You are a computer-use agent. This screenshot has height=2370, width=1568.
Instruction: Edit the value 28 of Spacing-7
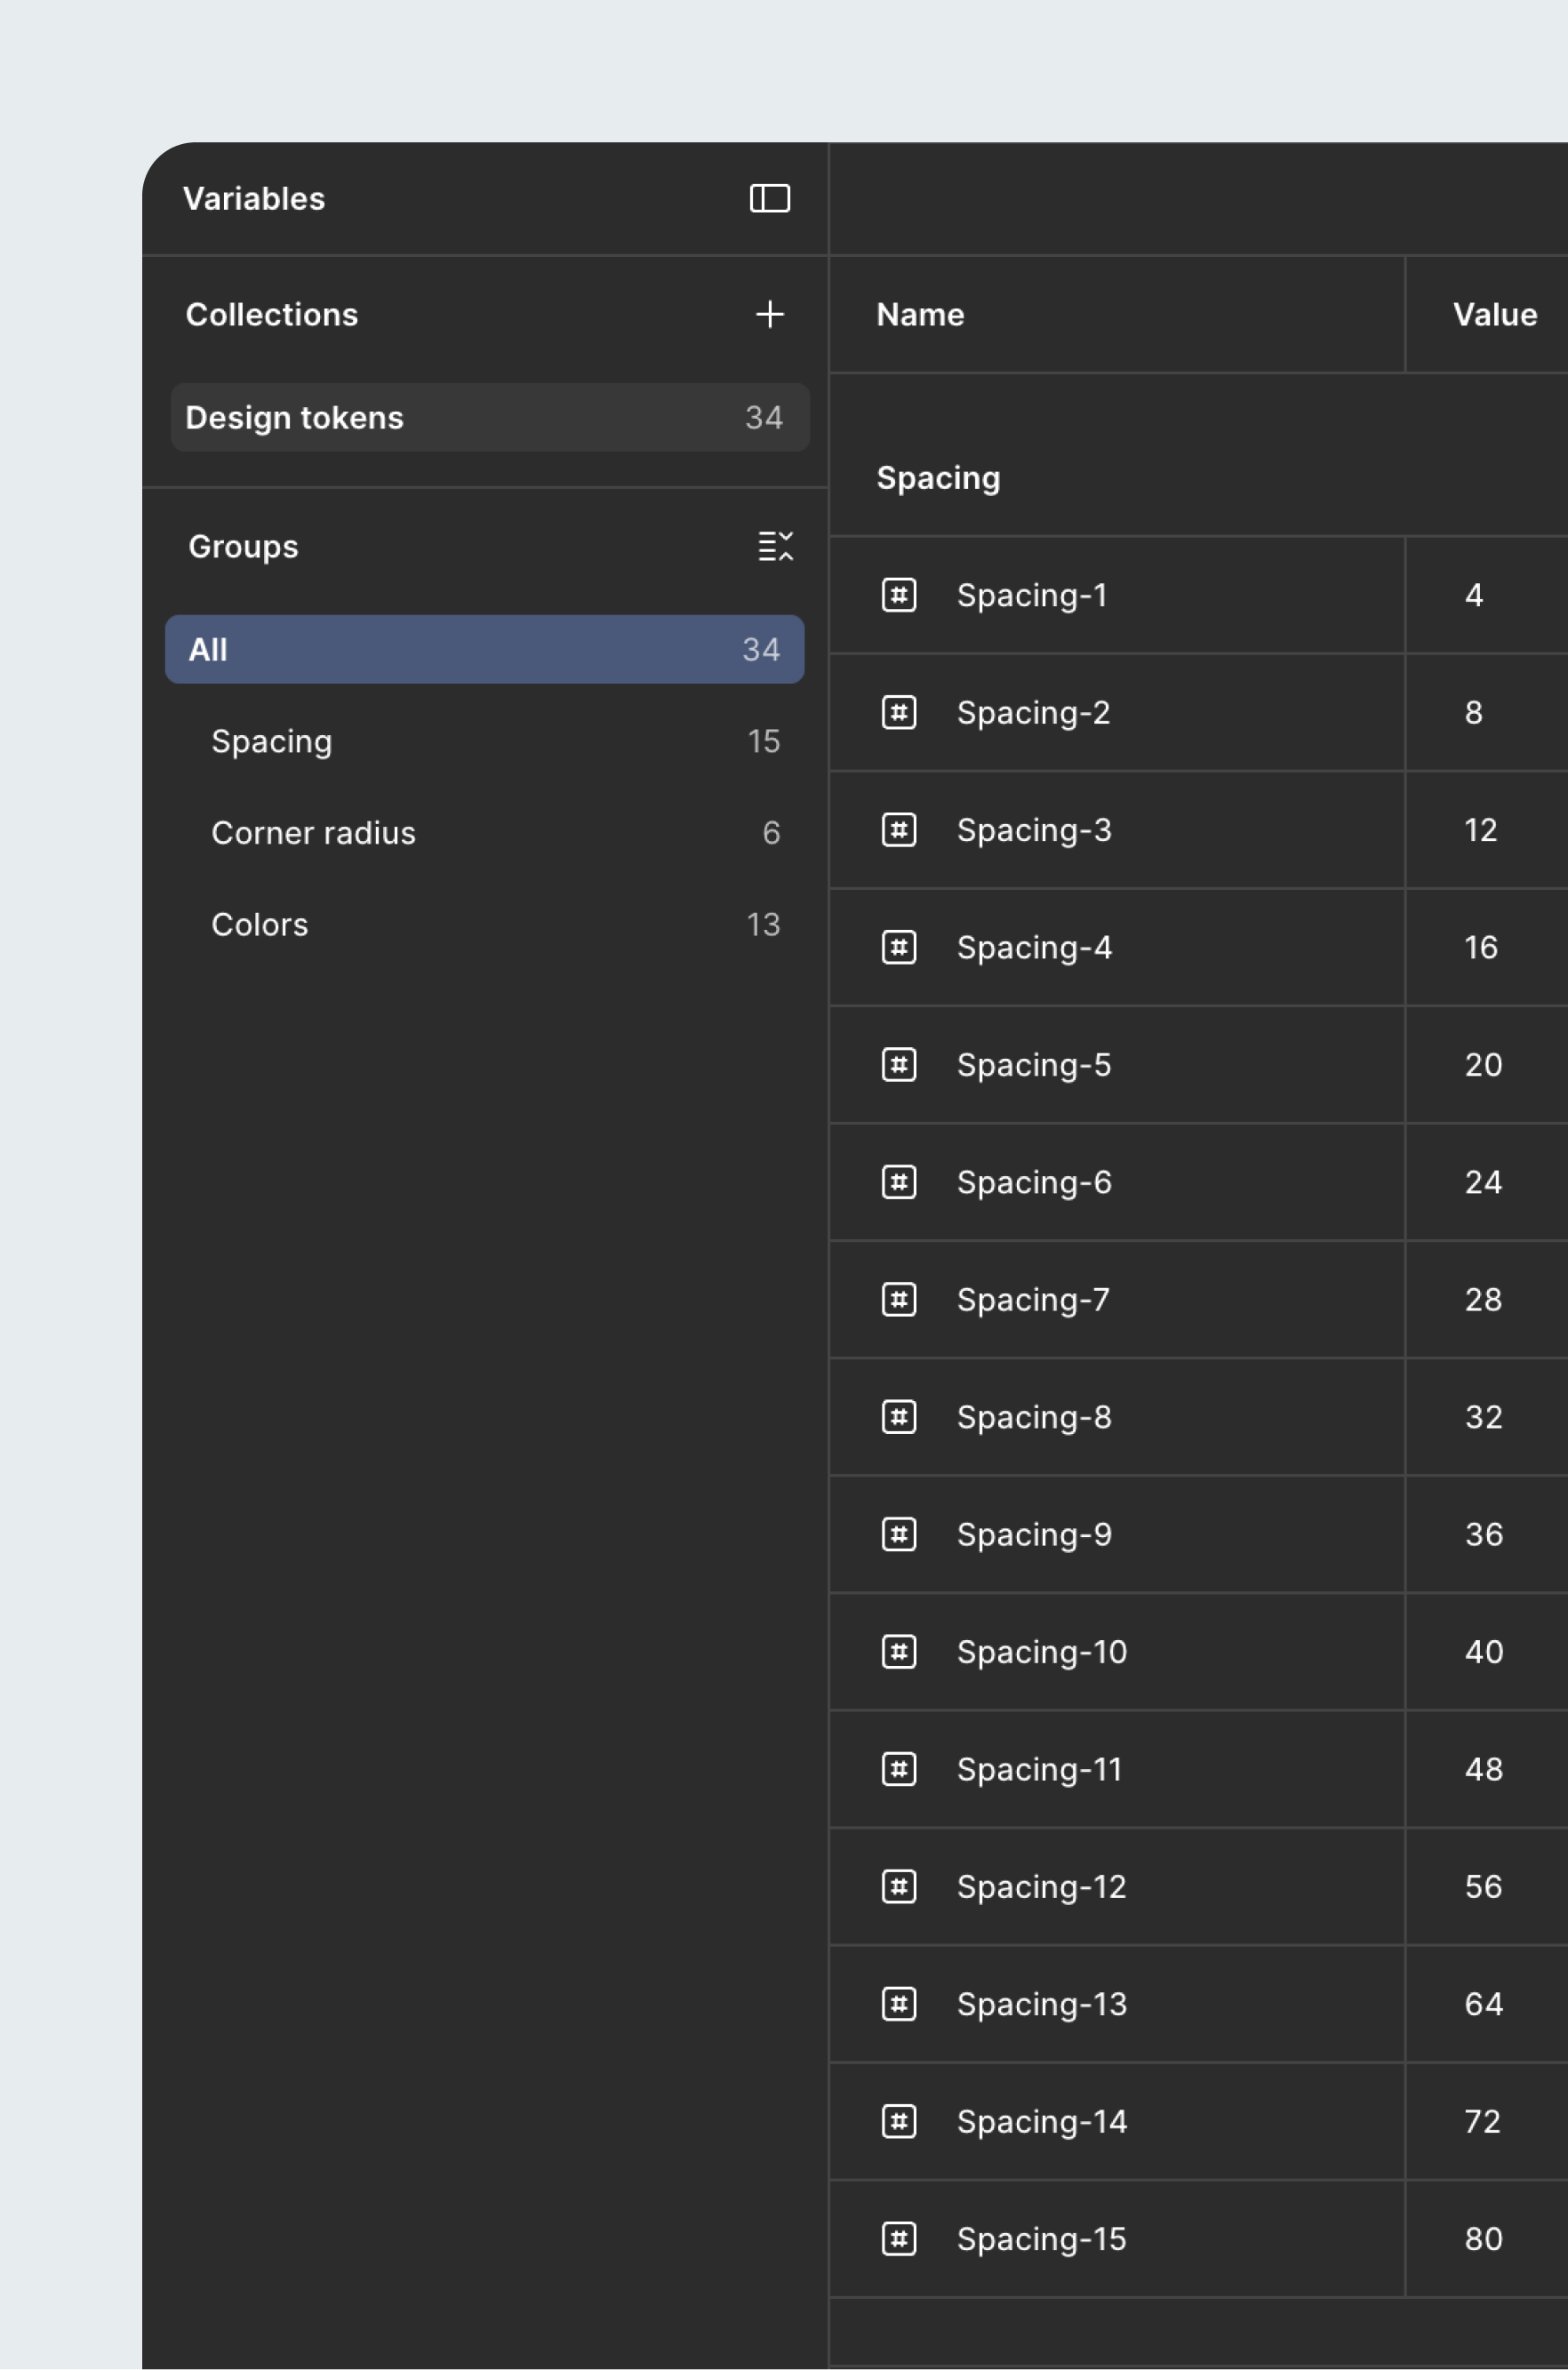(1483, 1299)
